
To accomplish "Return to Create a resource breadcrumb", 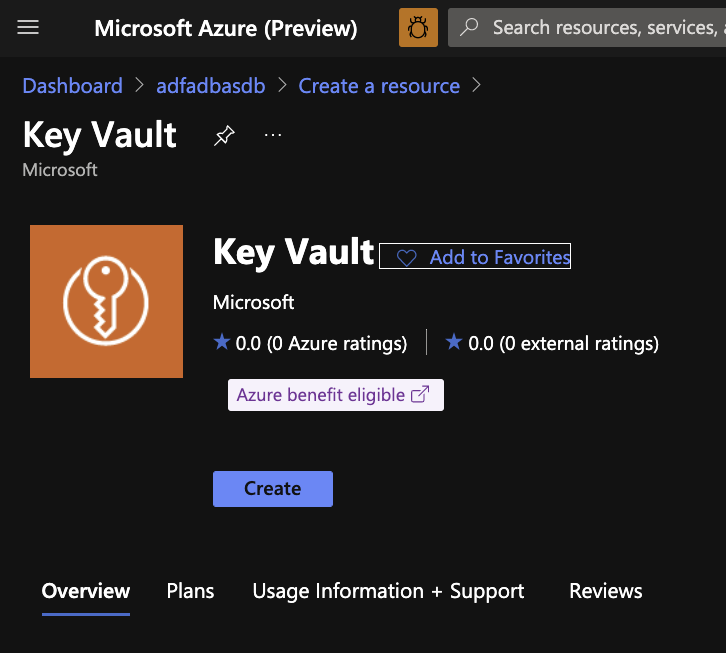I will pyautogui.click(x=379, y=86).
